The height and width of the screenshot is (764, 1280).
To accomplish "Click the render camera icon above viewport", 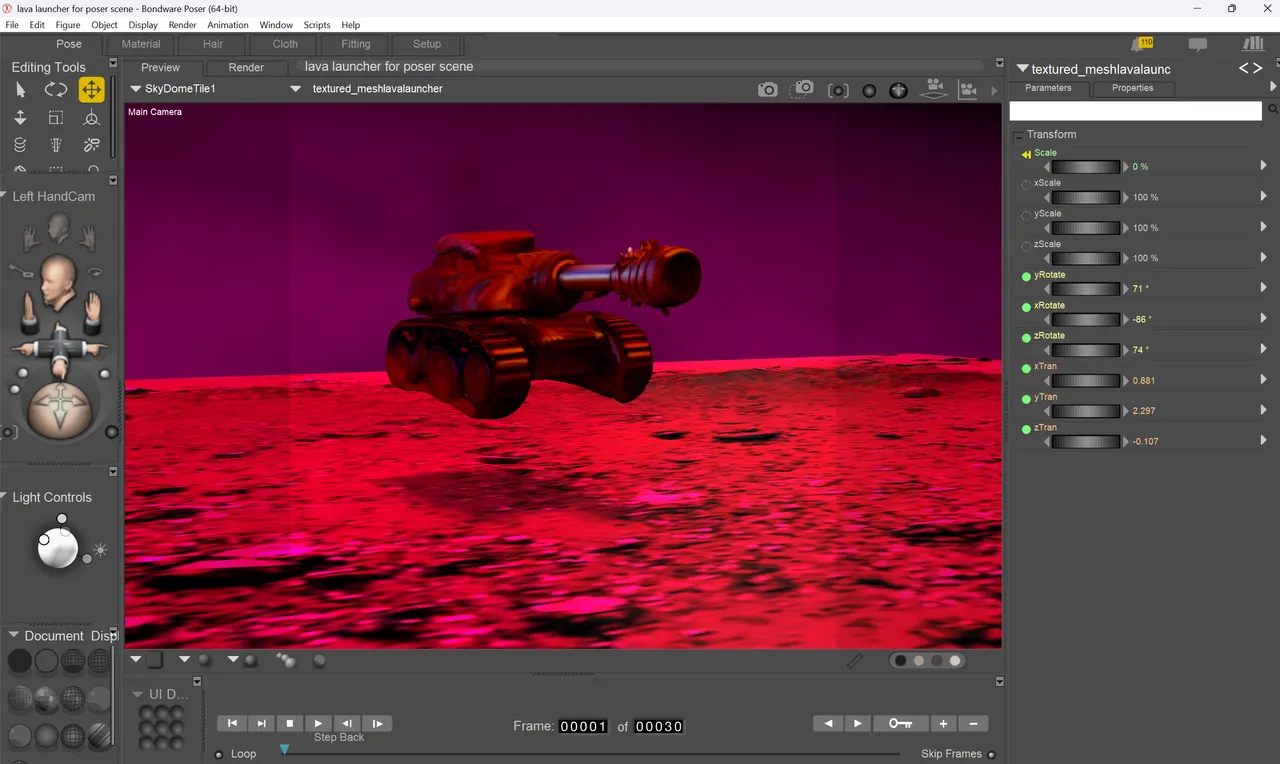I will pyautogui.click(x=767, y=90).
